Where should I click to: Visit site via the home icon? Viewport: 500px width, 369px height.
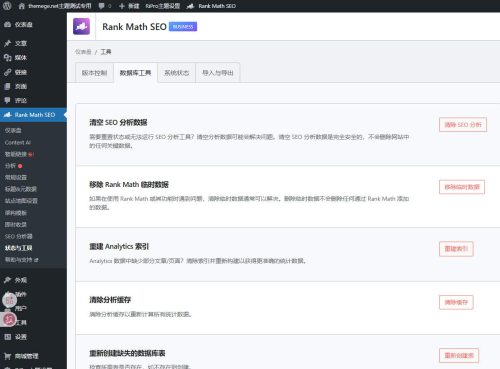pyautogui.click(x=22, y=6)
